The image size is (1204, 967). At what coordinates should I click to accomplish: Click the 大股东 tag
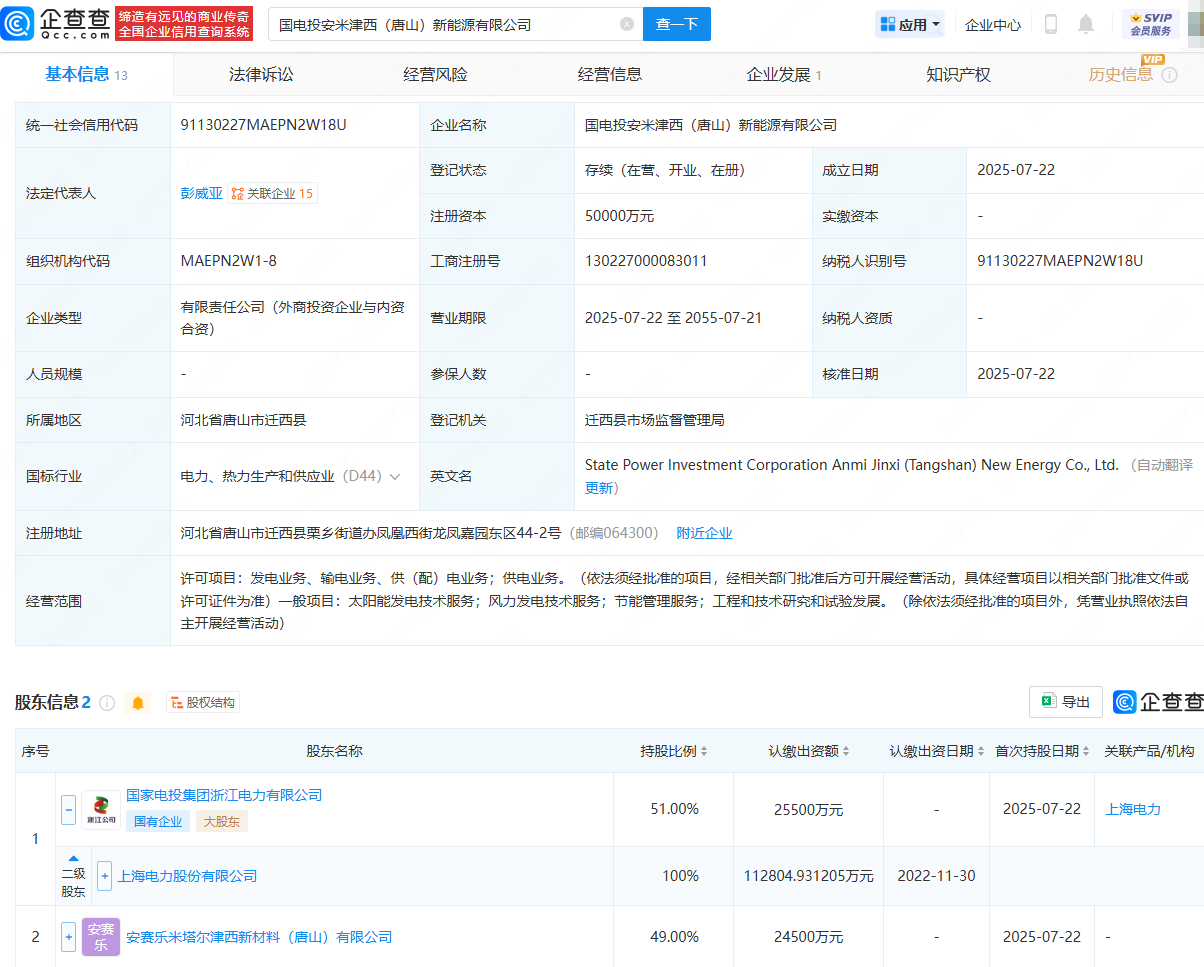[x=221, y=821]
